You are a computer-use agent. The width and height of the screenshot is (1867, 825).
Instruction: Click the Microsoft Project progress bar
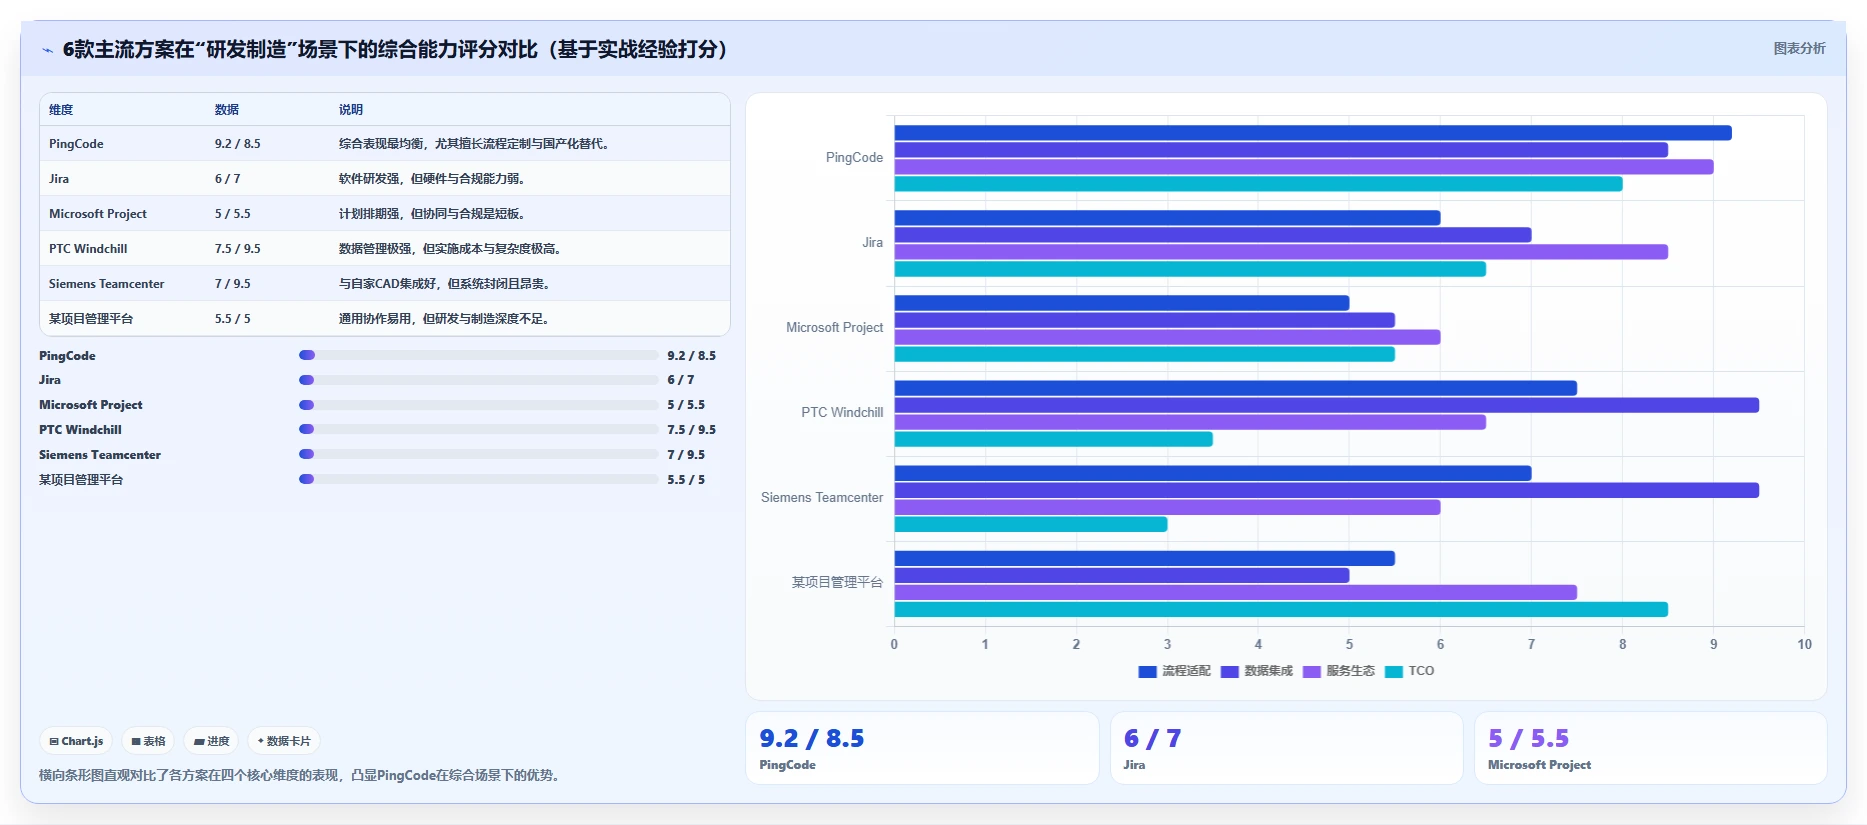[478, 405]
